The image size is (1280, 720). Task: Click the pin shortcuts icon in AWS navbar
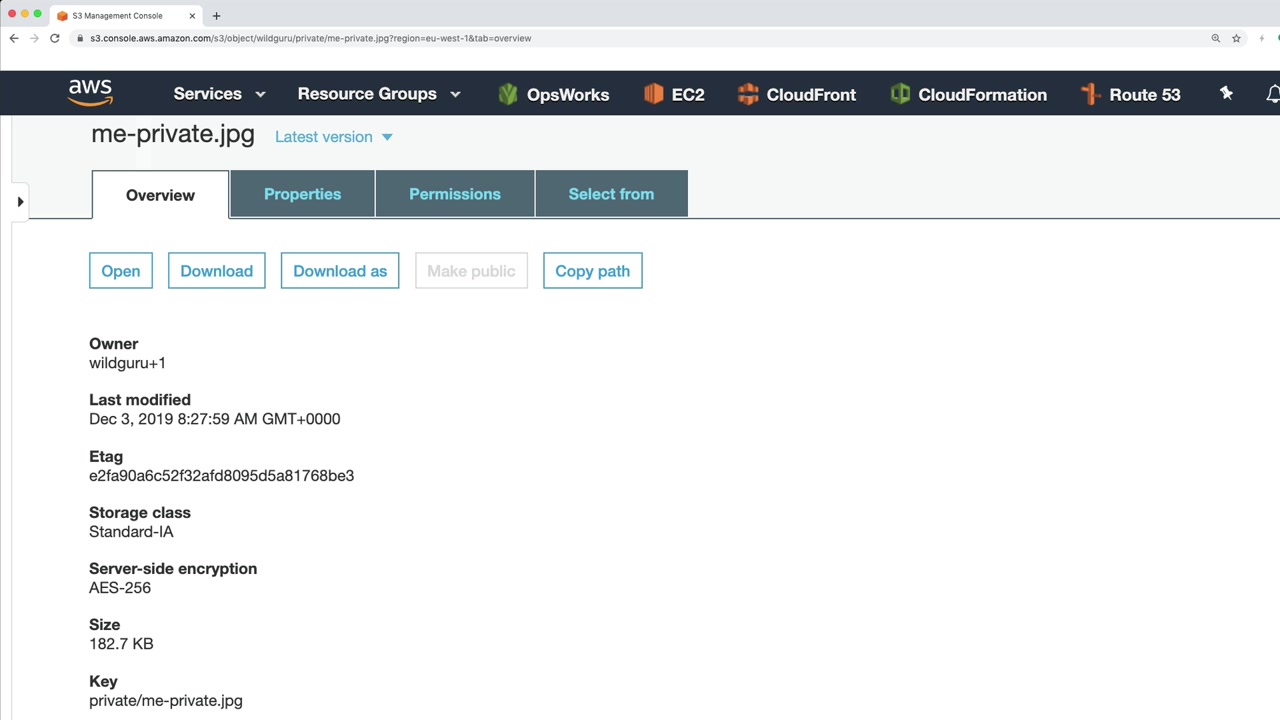pos(1226,93)
